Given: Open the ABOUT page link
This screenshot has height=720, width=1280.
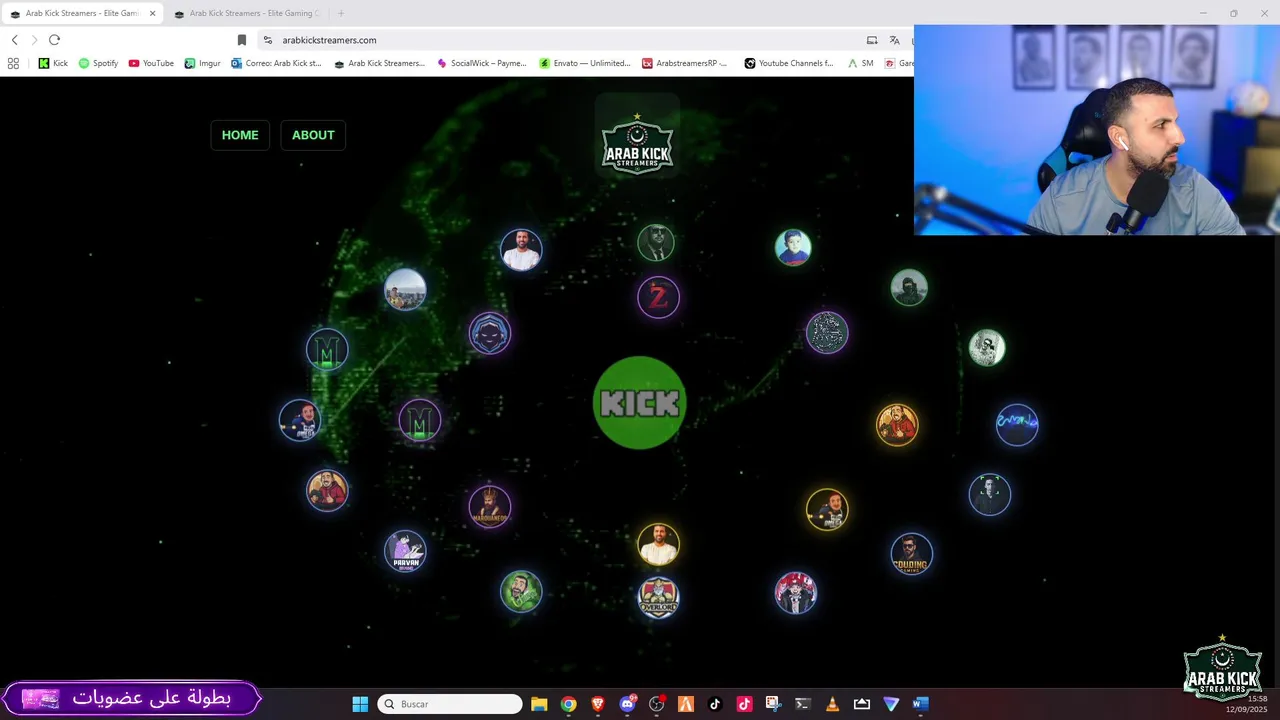Looking at the screenshot, I should (313, 135).
